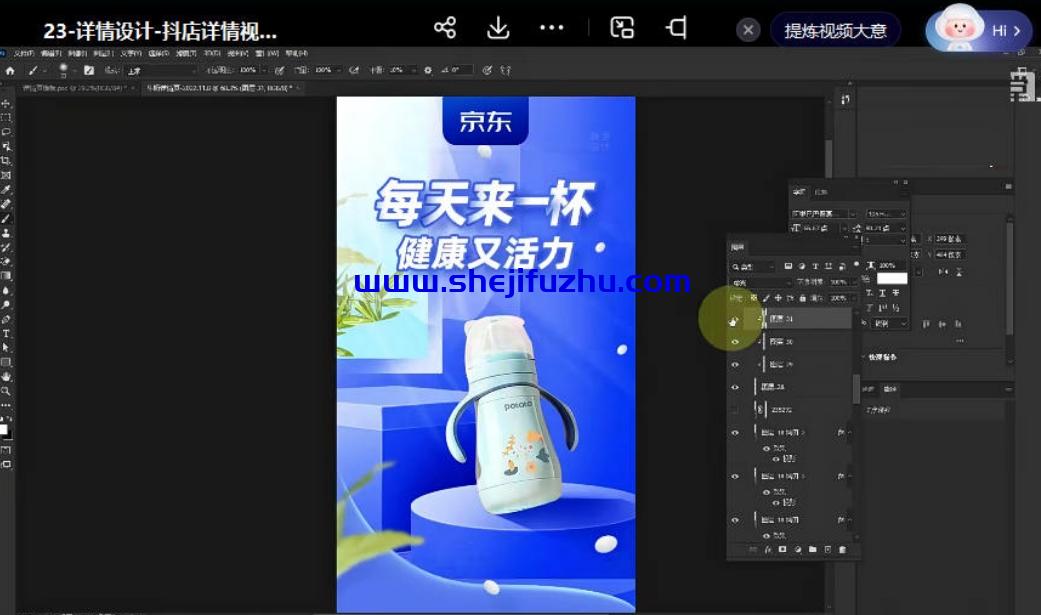Hide the sixth layer with effects
1041x615 pixels.
(734, 432)
